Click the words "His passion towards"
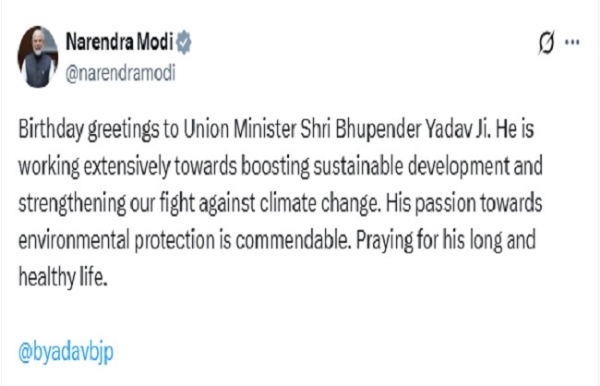This screenshot has height=386, width=600. (464, 203)
